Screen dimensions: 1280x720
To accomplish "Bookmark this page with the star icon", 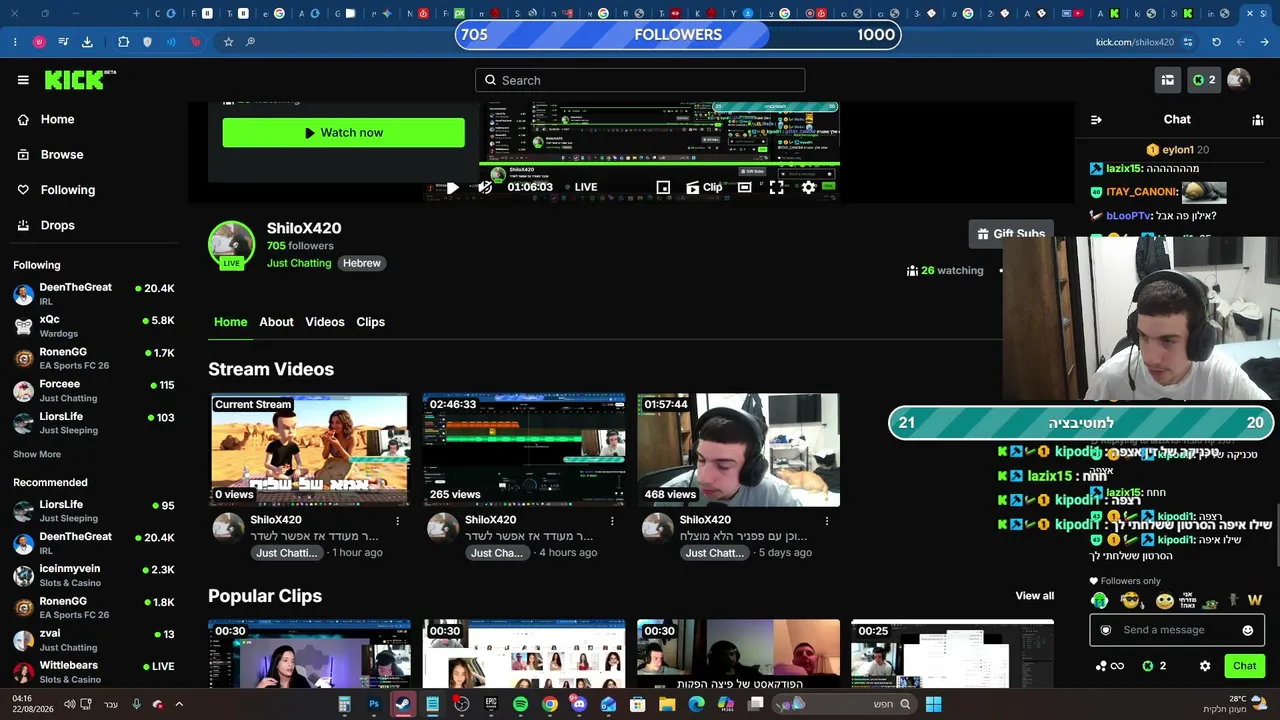I will [x=228, y=42].
